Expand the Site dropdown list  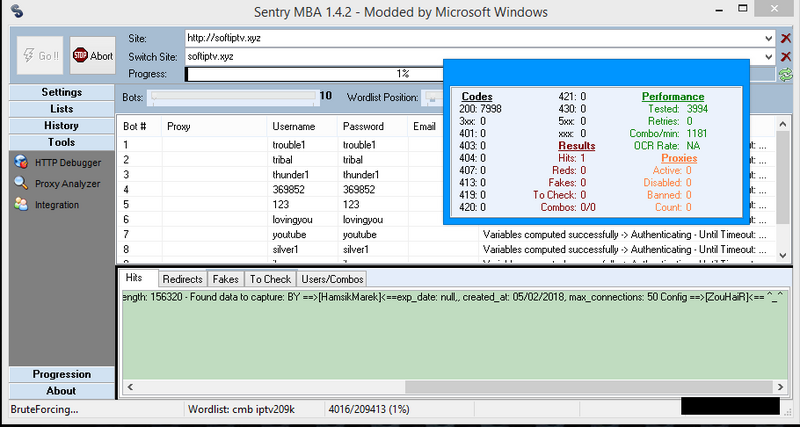tap(769, 38)
